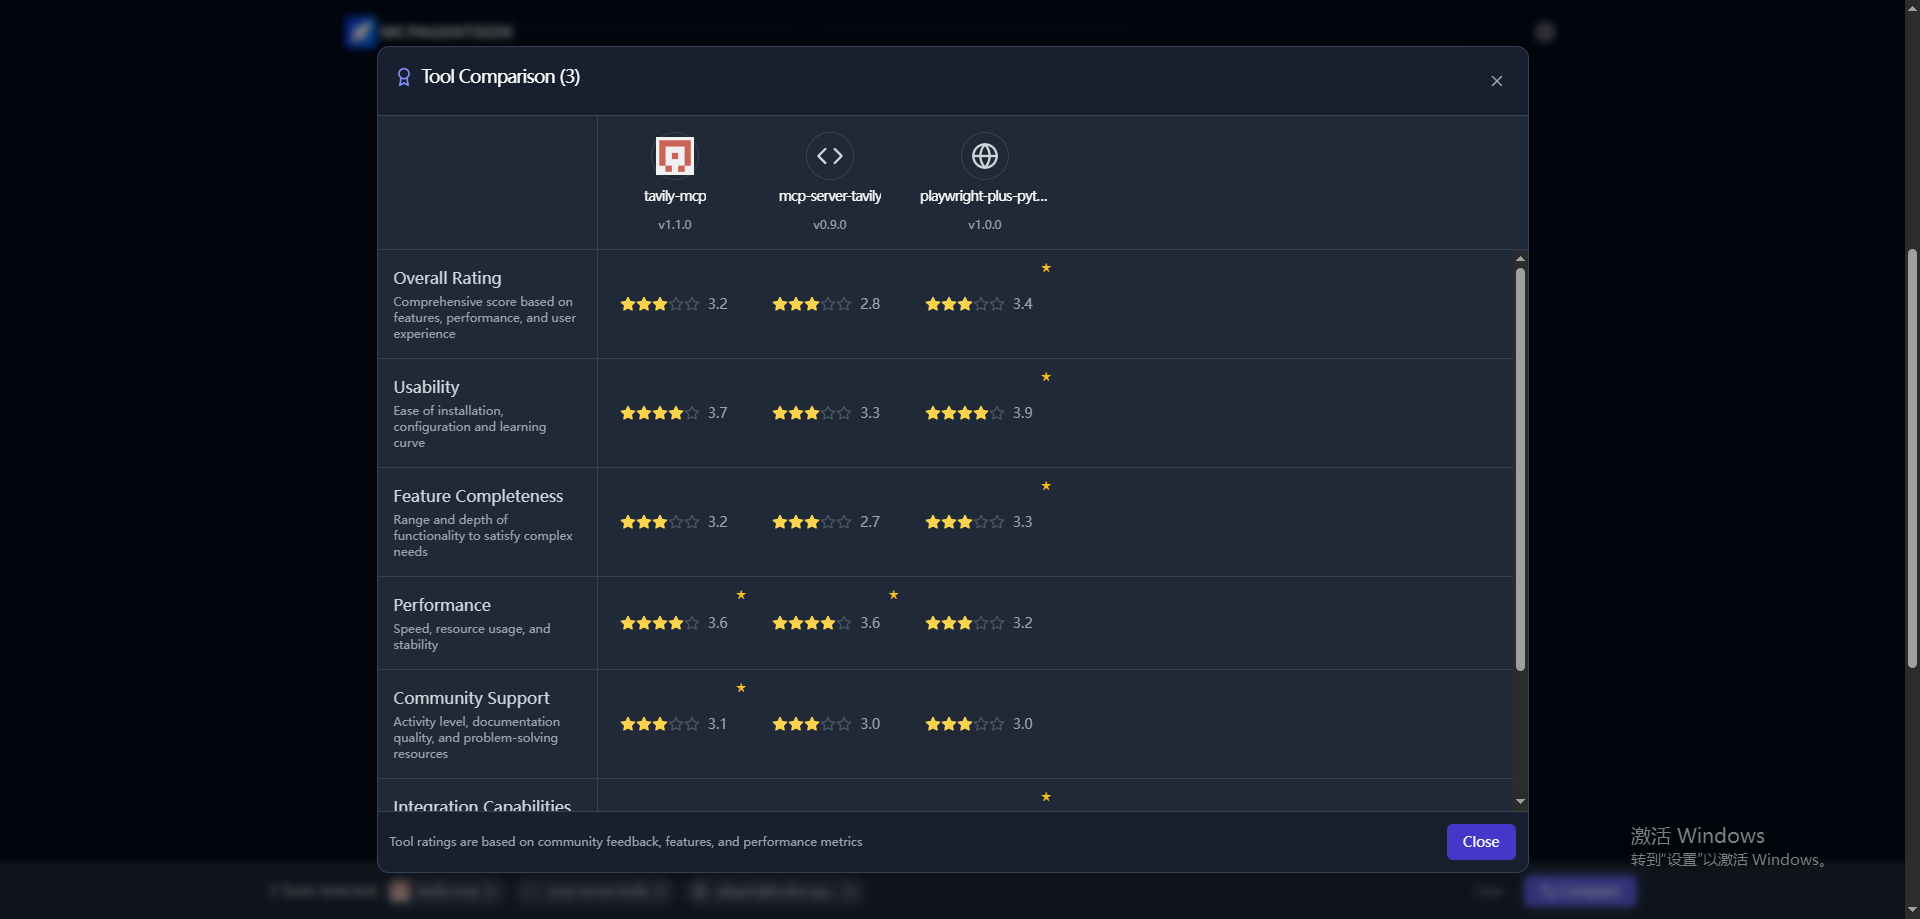The width and height of the screenshot is (1920, 919).
Task: Click the footer note about community feedback
Action: tap(625, 842)
